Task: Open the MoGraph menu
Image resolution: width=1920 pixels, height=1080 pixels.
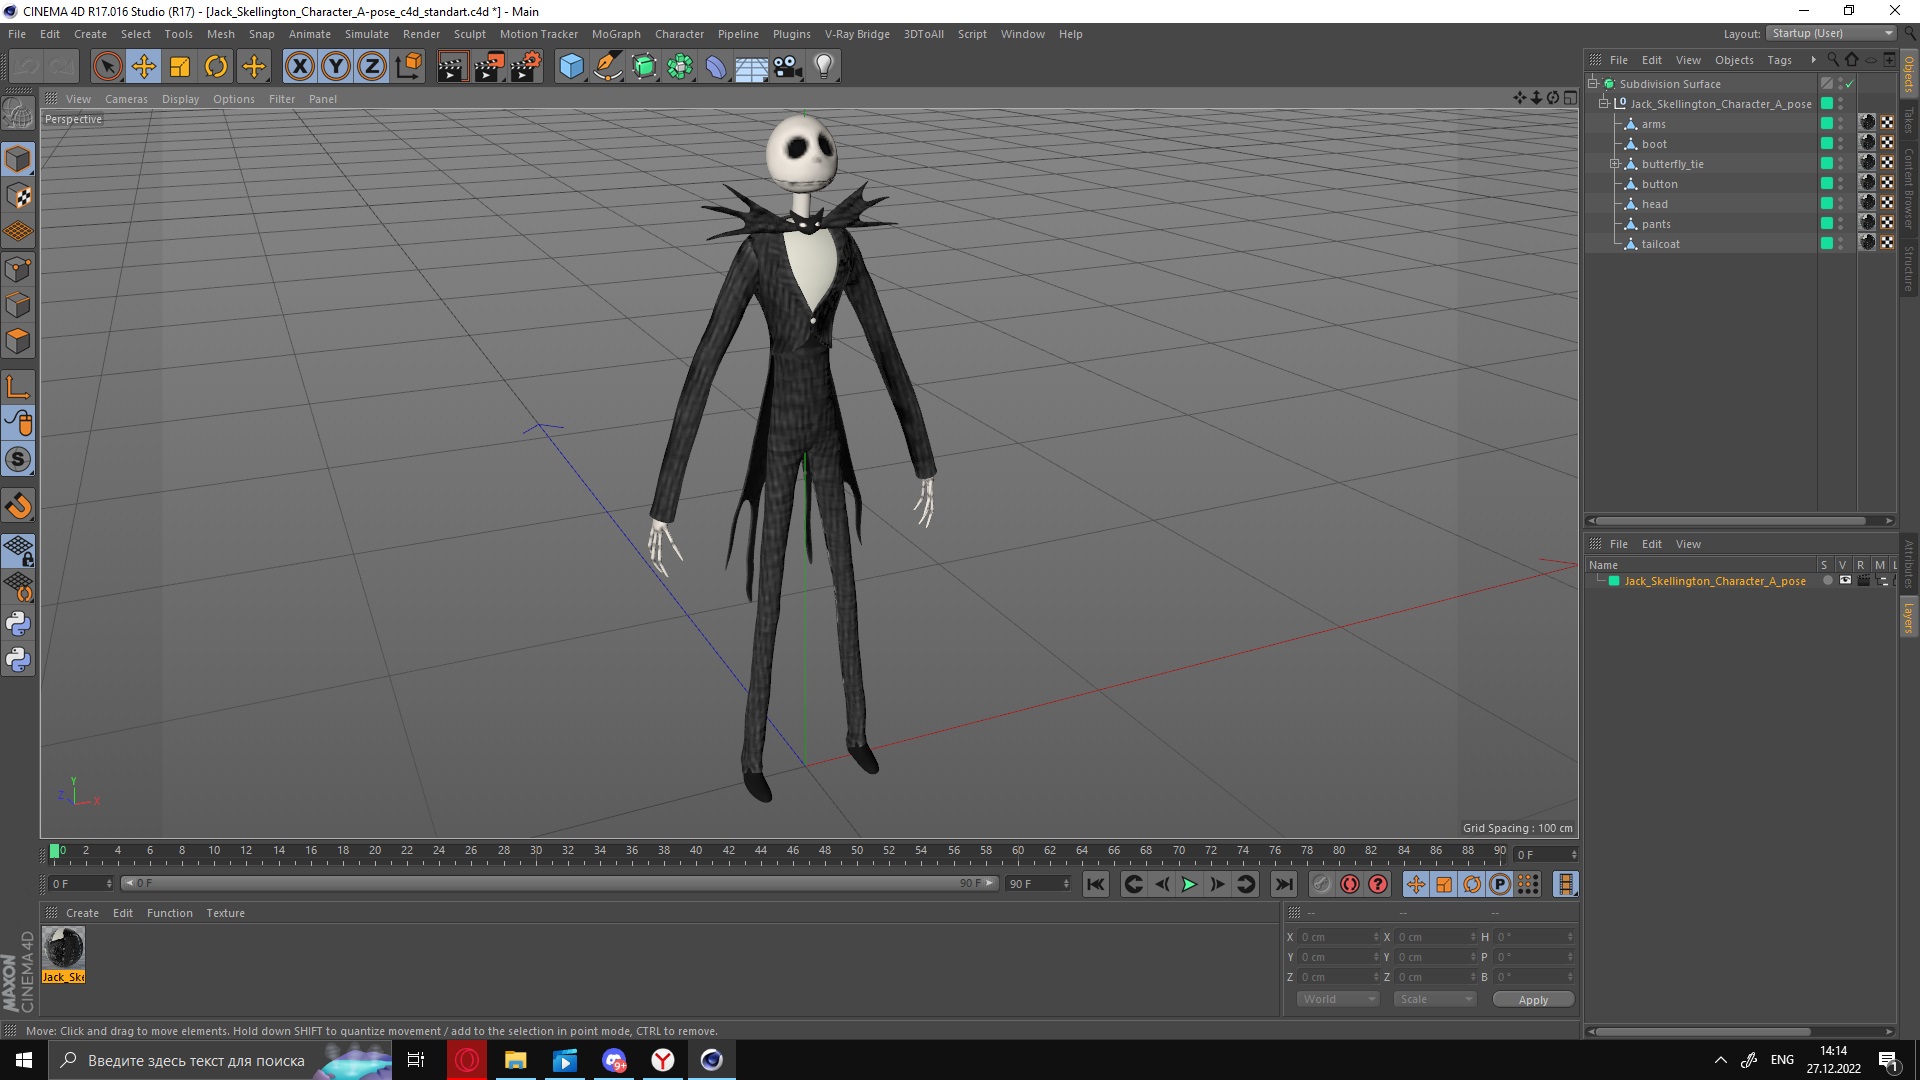Action: click(x=616, y=34)
